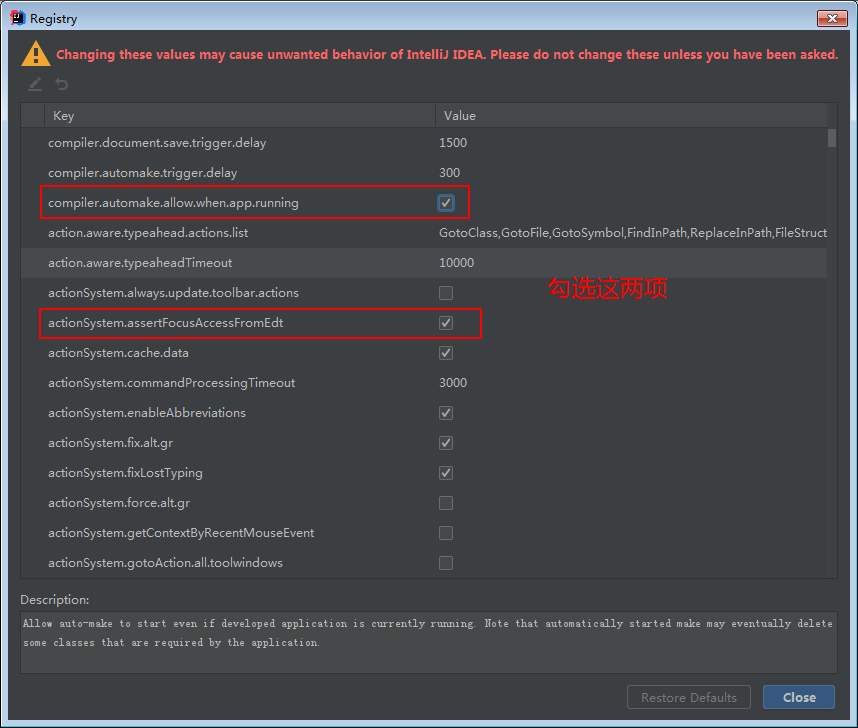Click the warning triangle icon
This screenshot has height=728, width=858.
[36, 54]
